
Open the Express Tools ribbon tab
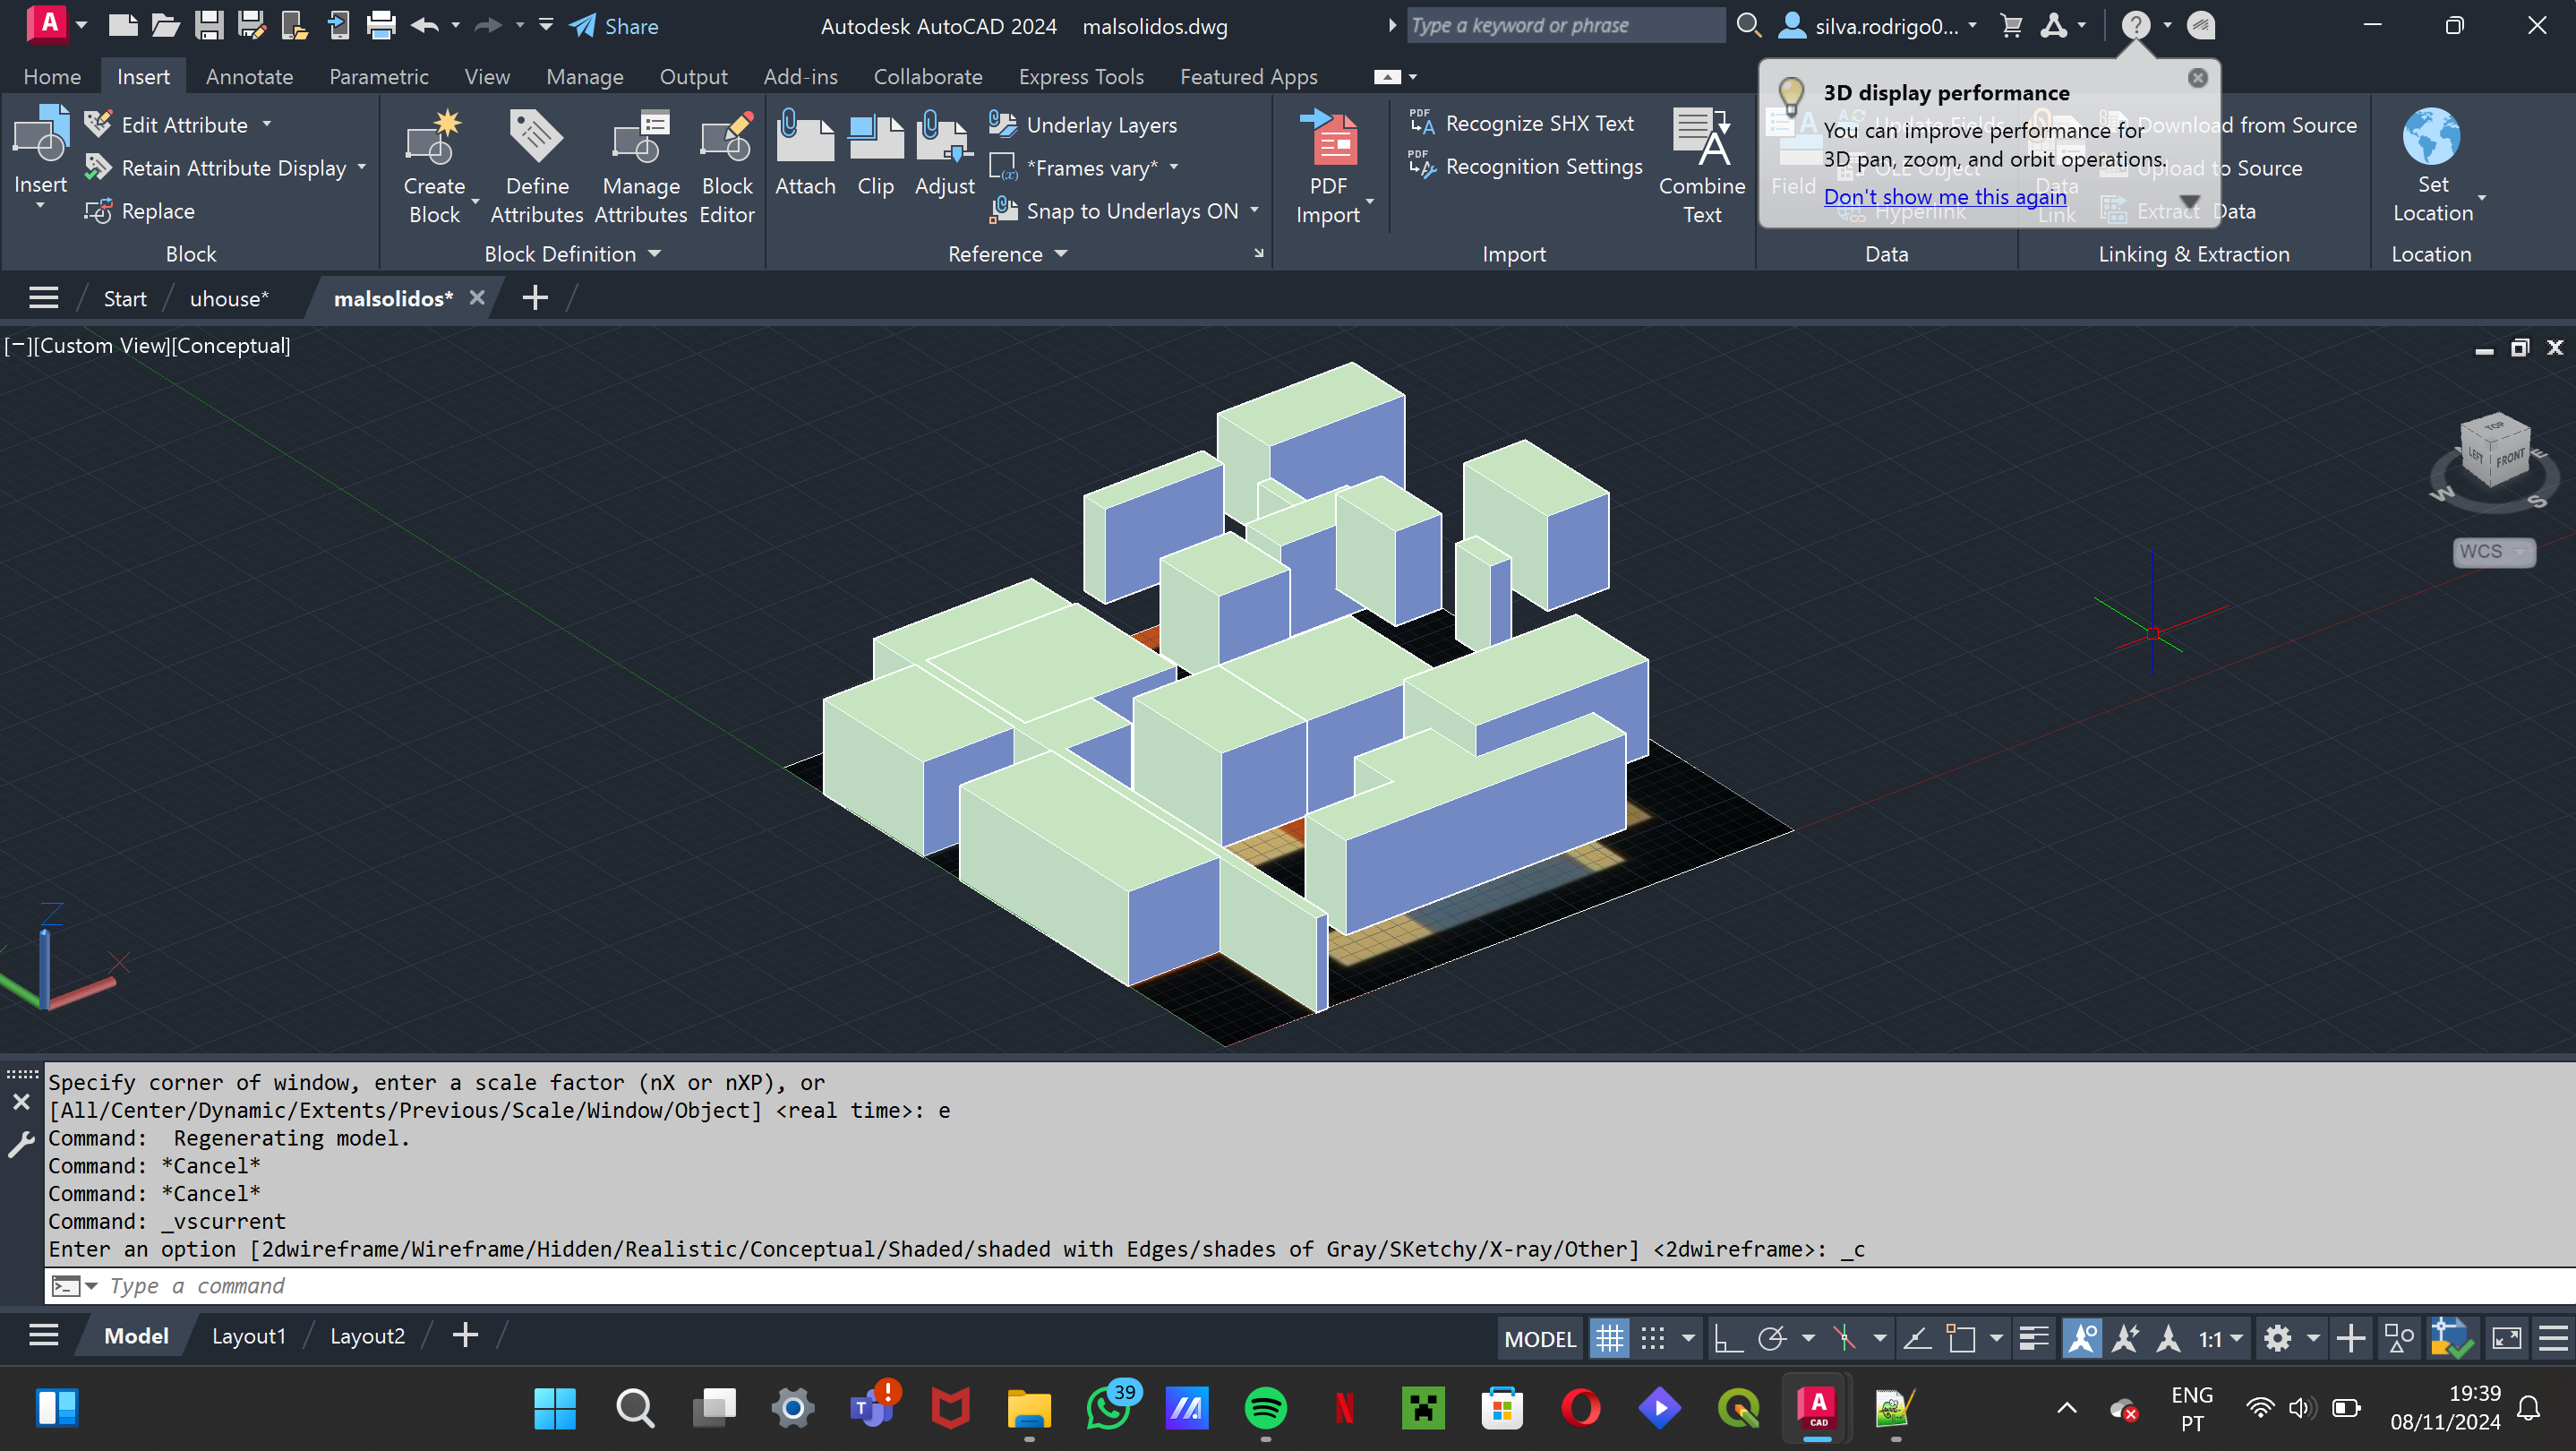coord(1081,77)
